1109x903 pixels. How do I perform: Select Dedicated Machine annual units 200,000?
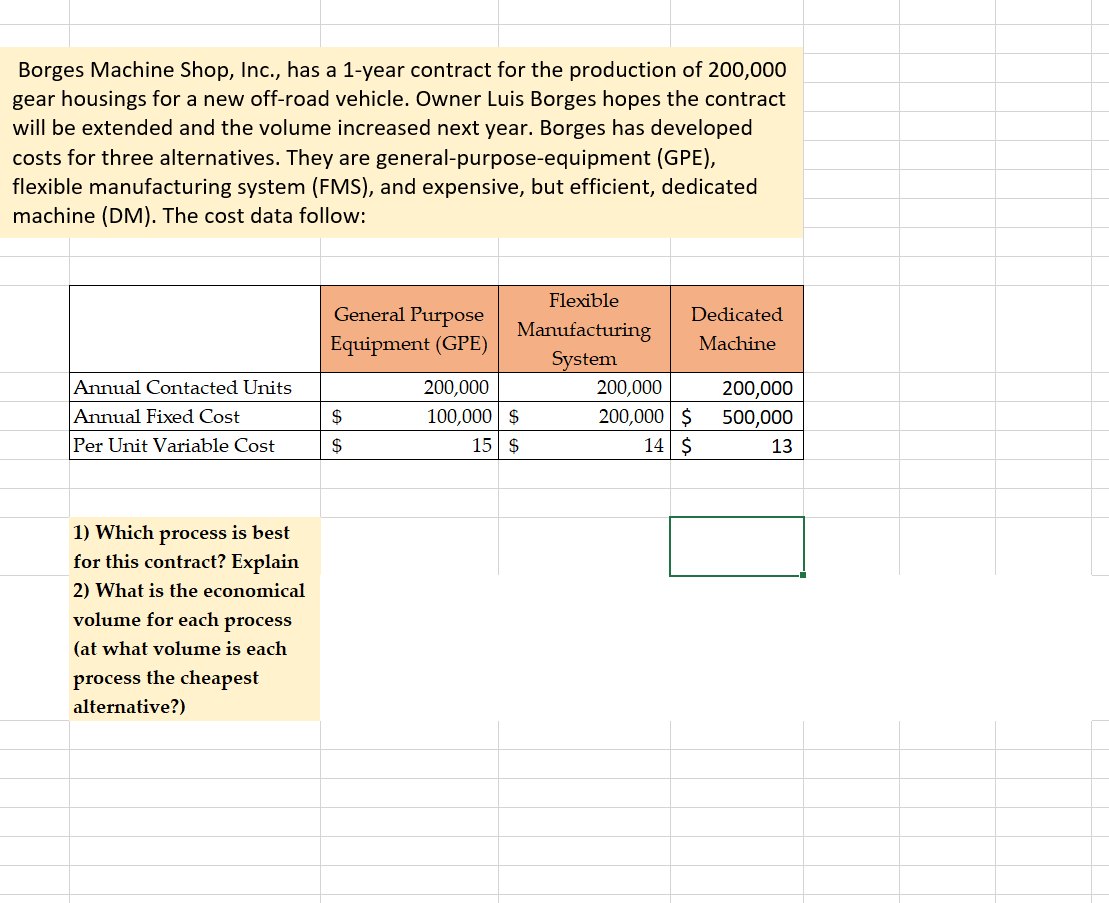pos(737,388)
